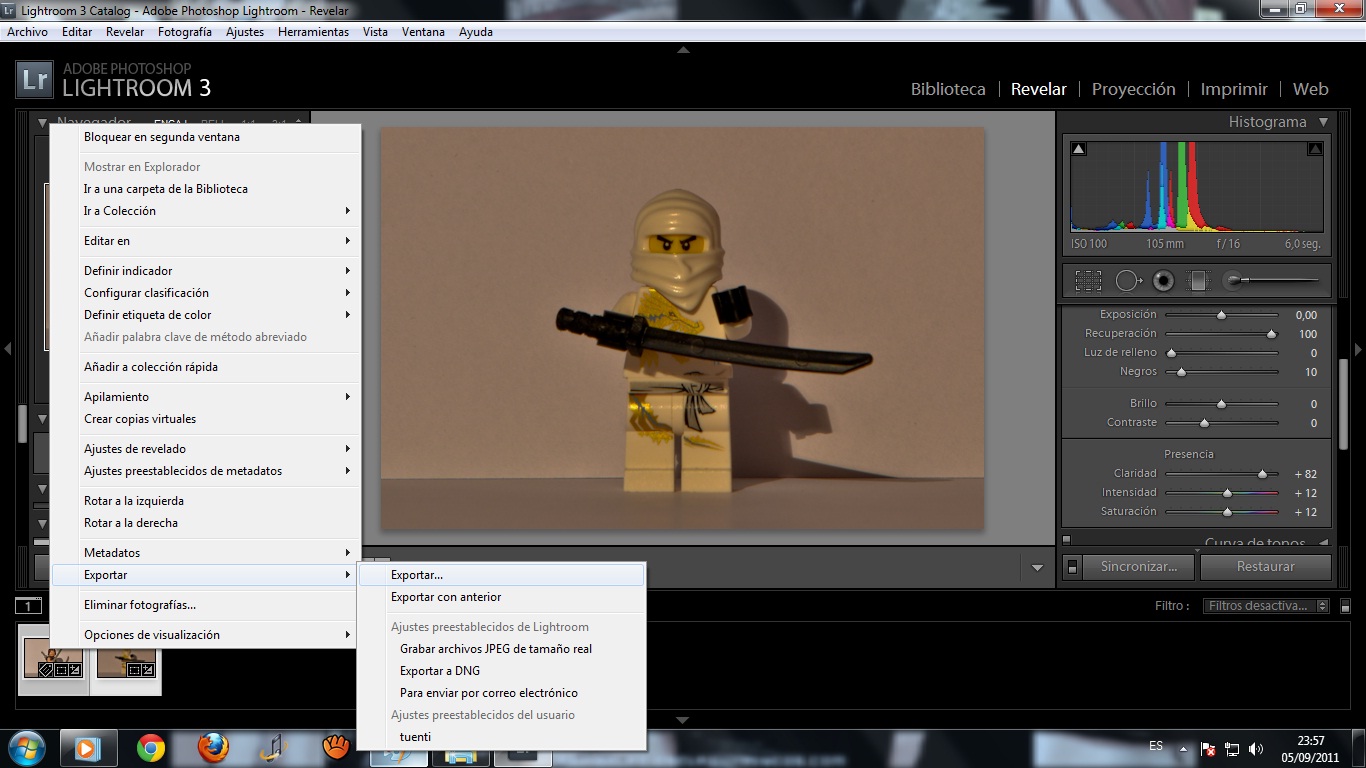Choose Eliminar fotografías...
The image size is (1366, 768).
click(x=205, y=605)
